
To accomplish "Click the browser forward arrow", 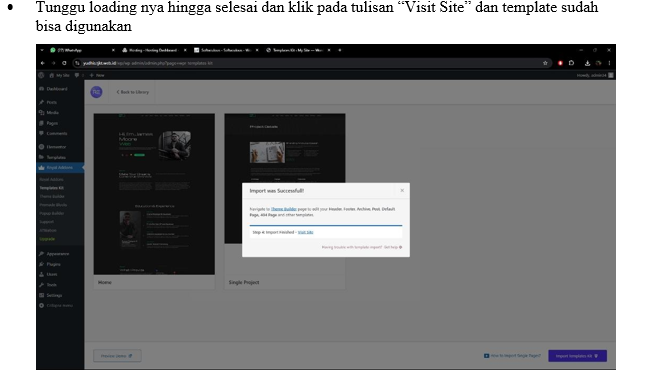I will (53, 63).
